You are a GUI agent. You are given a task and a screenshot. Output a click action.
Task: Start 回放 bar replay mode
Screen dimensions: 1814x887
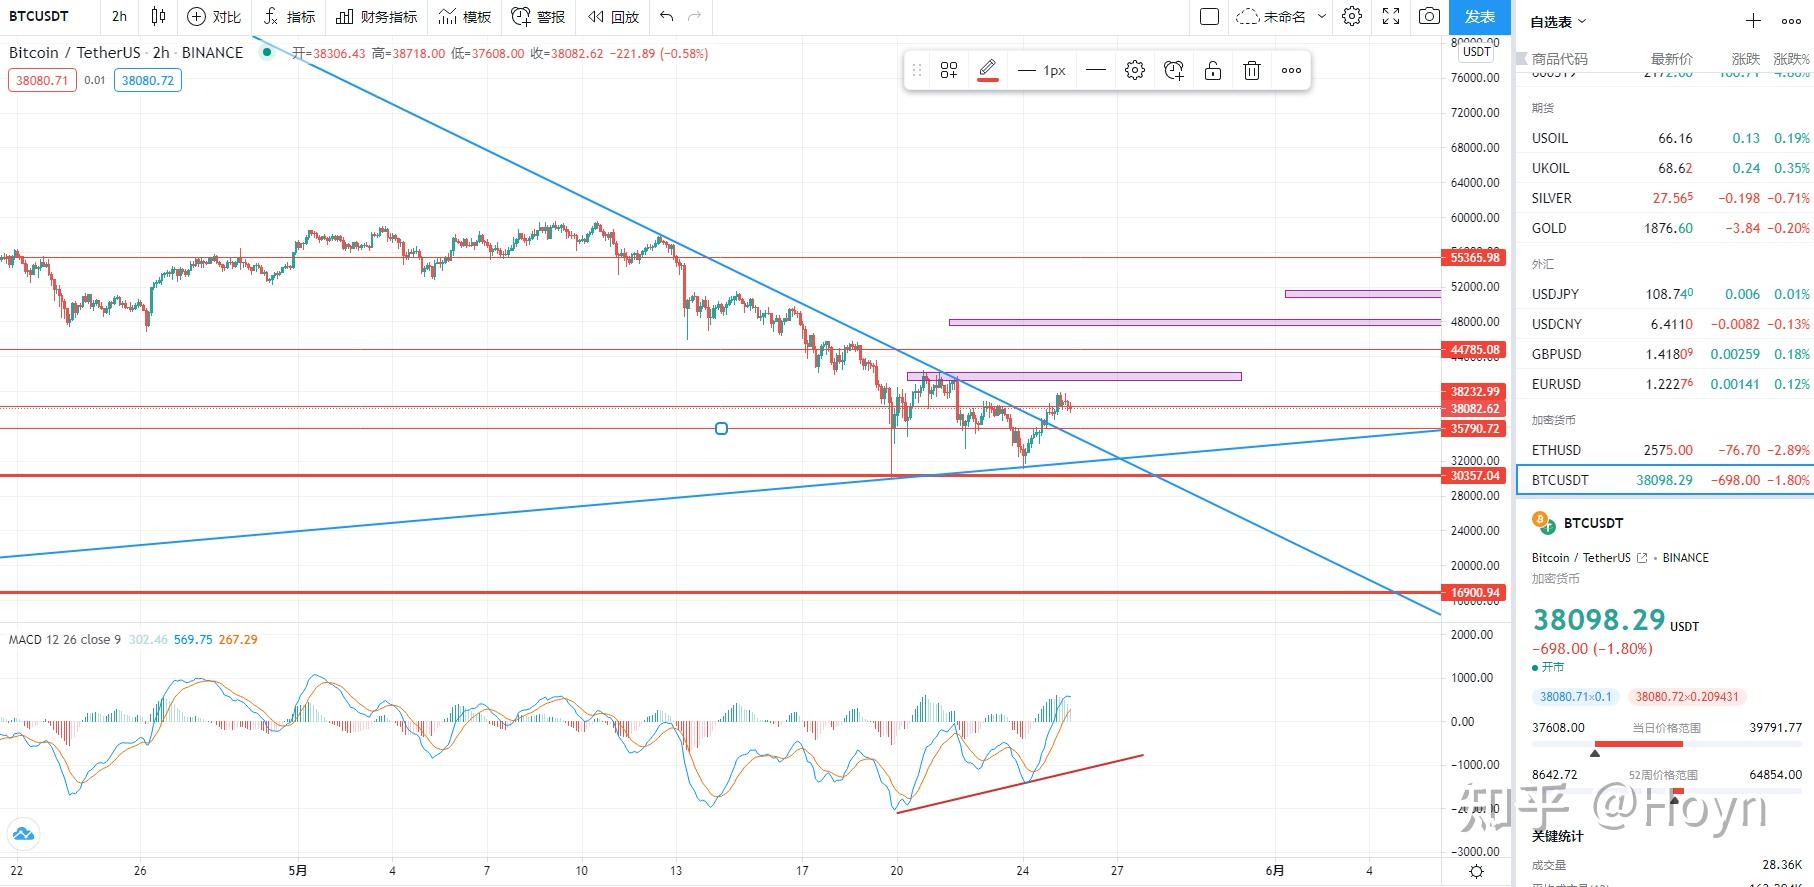613,16
